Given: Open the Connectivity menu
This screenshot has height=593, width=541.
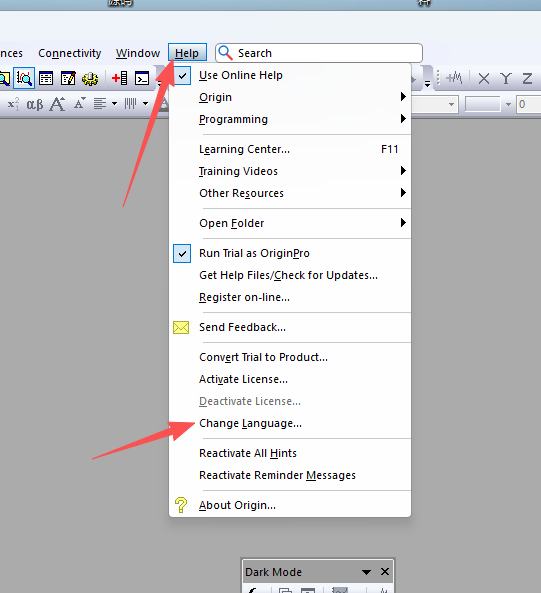Looking at the screenshot, I should pos(70,53).
